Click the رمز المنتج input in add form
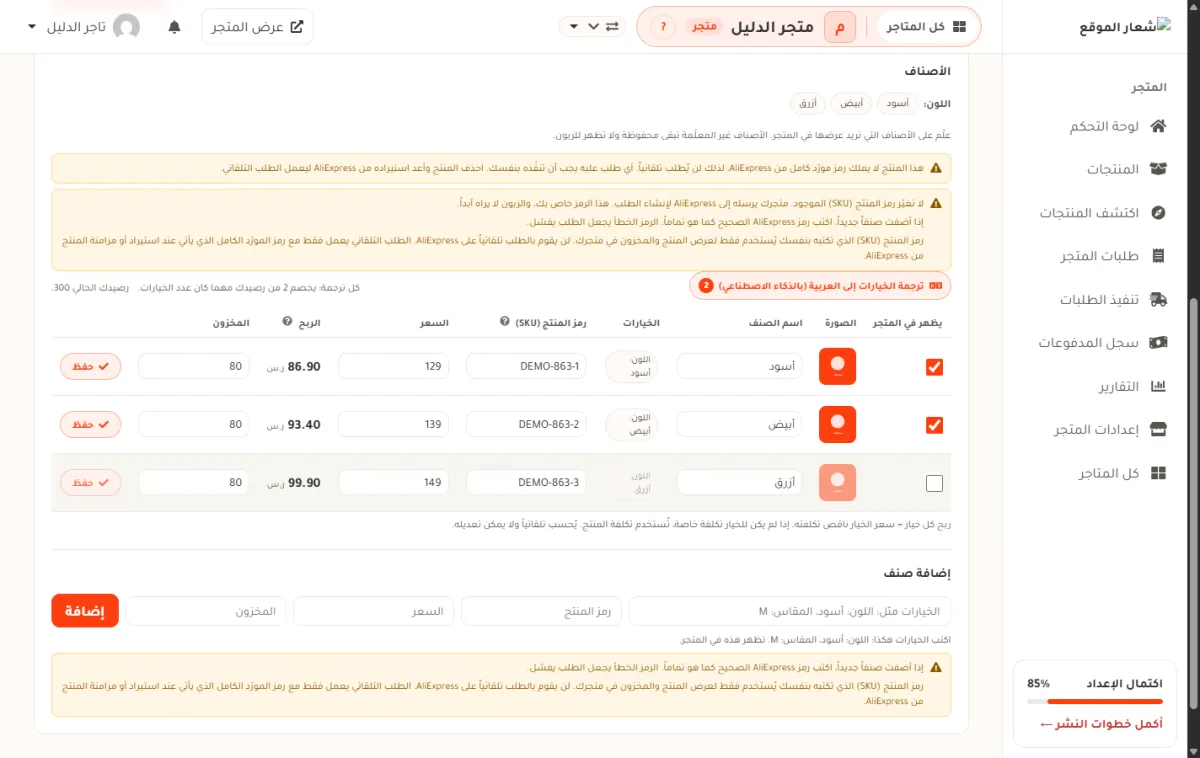Viewport: 1200px width, 758px height. (541, 611)
